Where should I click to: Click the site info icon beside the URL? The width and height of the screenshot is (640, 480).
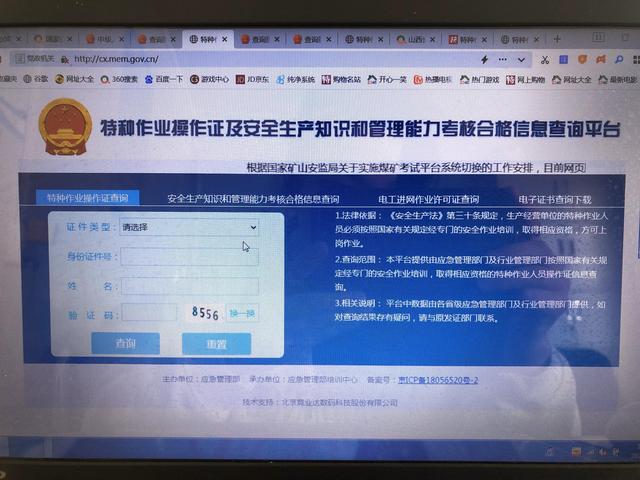tap(64, 60)
